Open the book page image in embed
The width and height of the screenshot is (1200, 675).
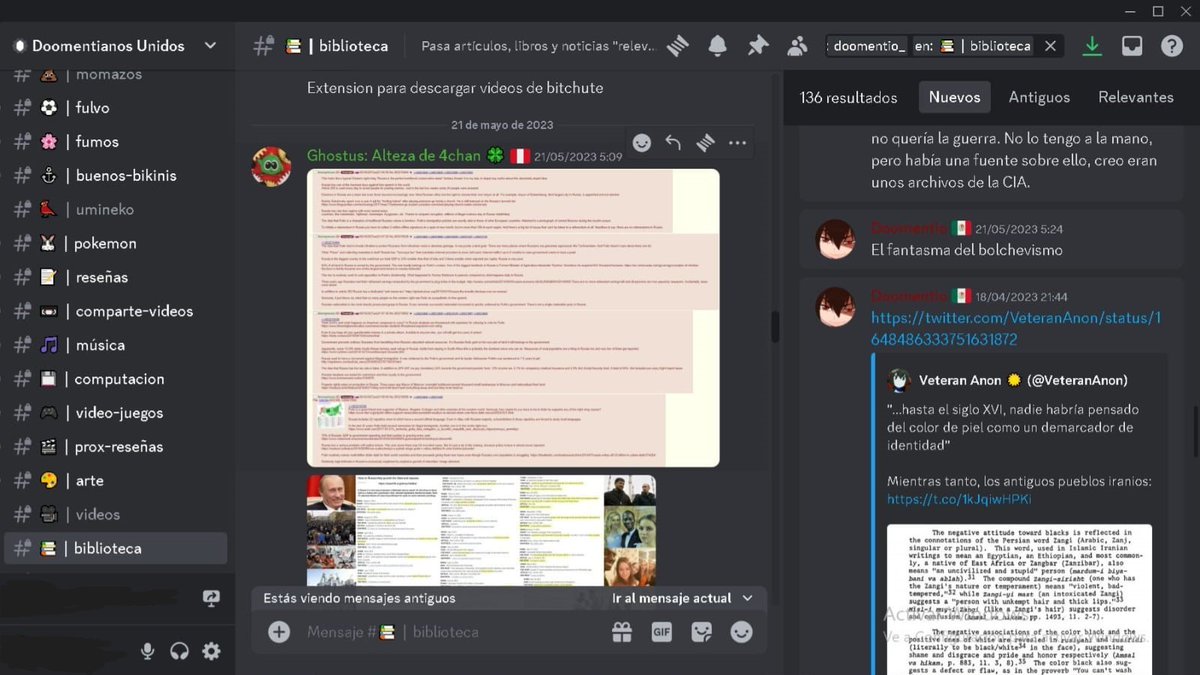coord(1019,600)
